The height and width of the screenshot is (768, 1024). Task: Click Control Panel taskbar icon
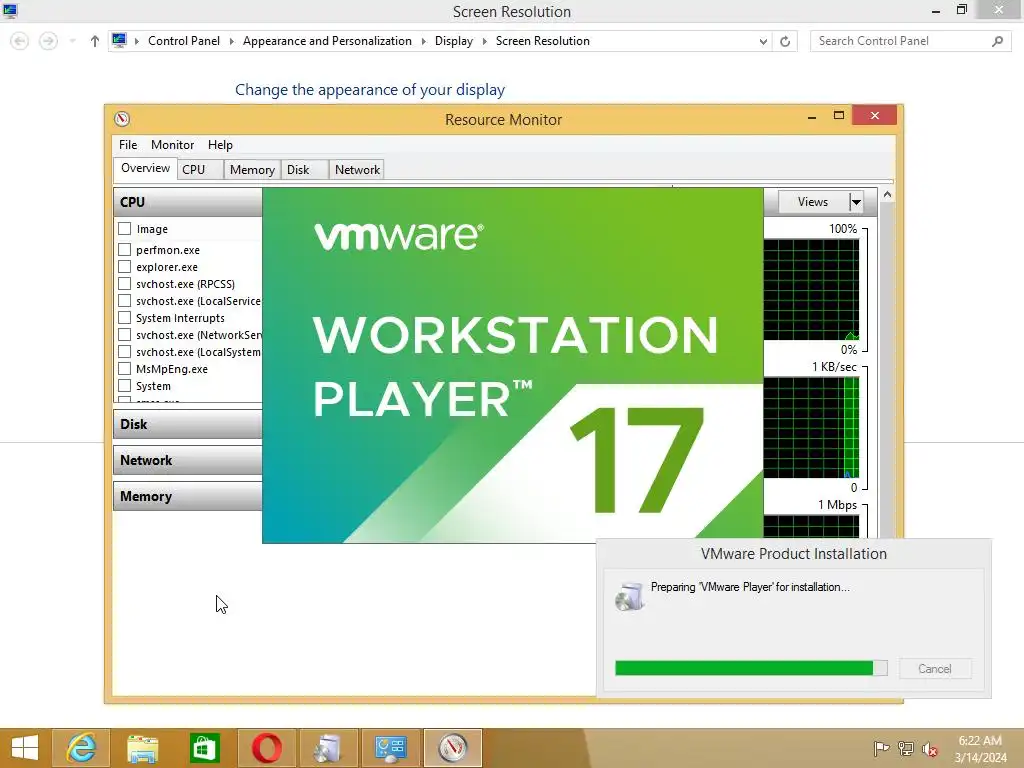[391, 748]
